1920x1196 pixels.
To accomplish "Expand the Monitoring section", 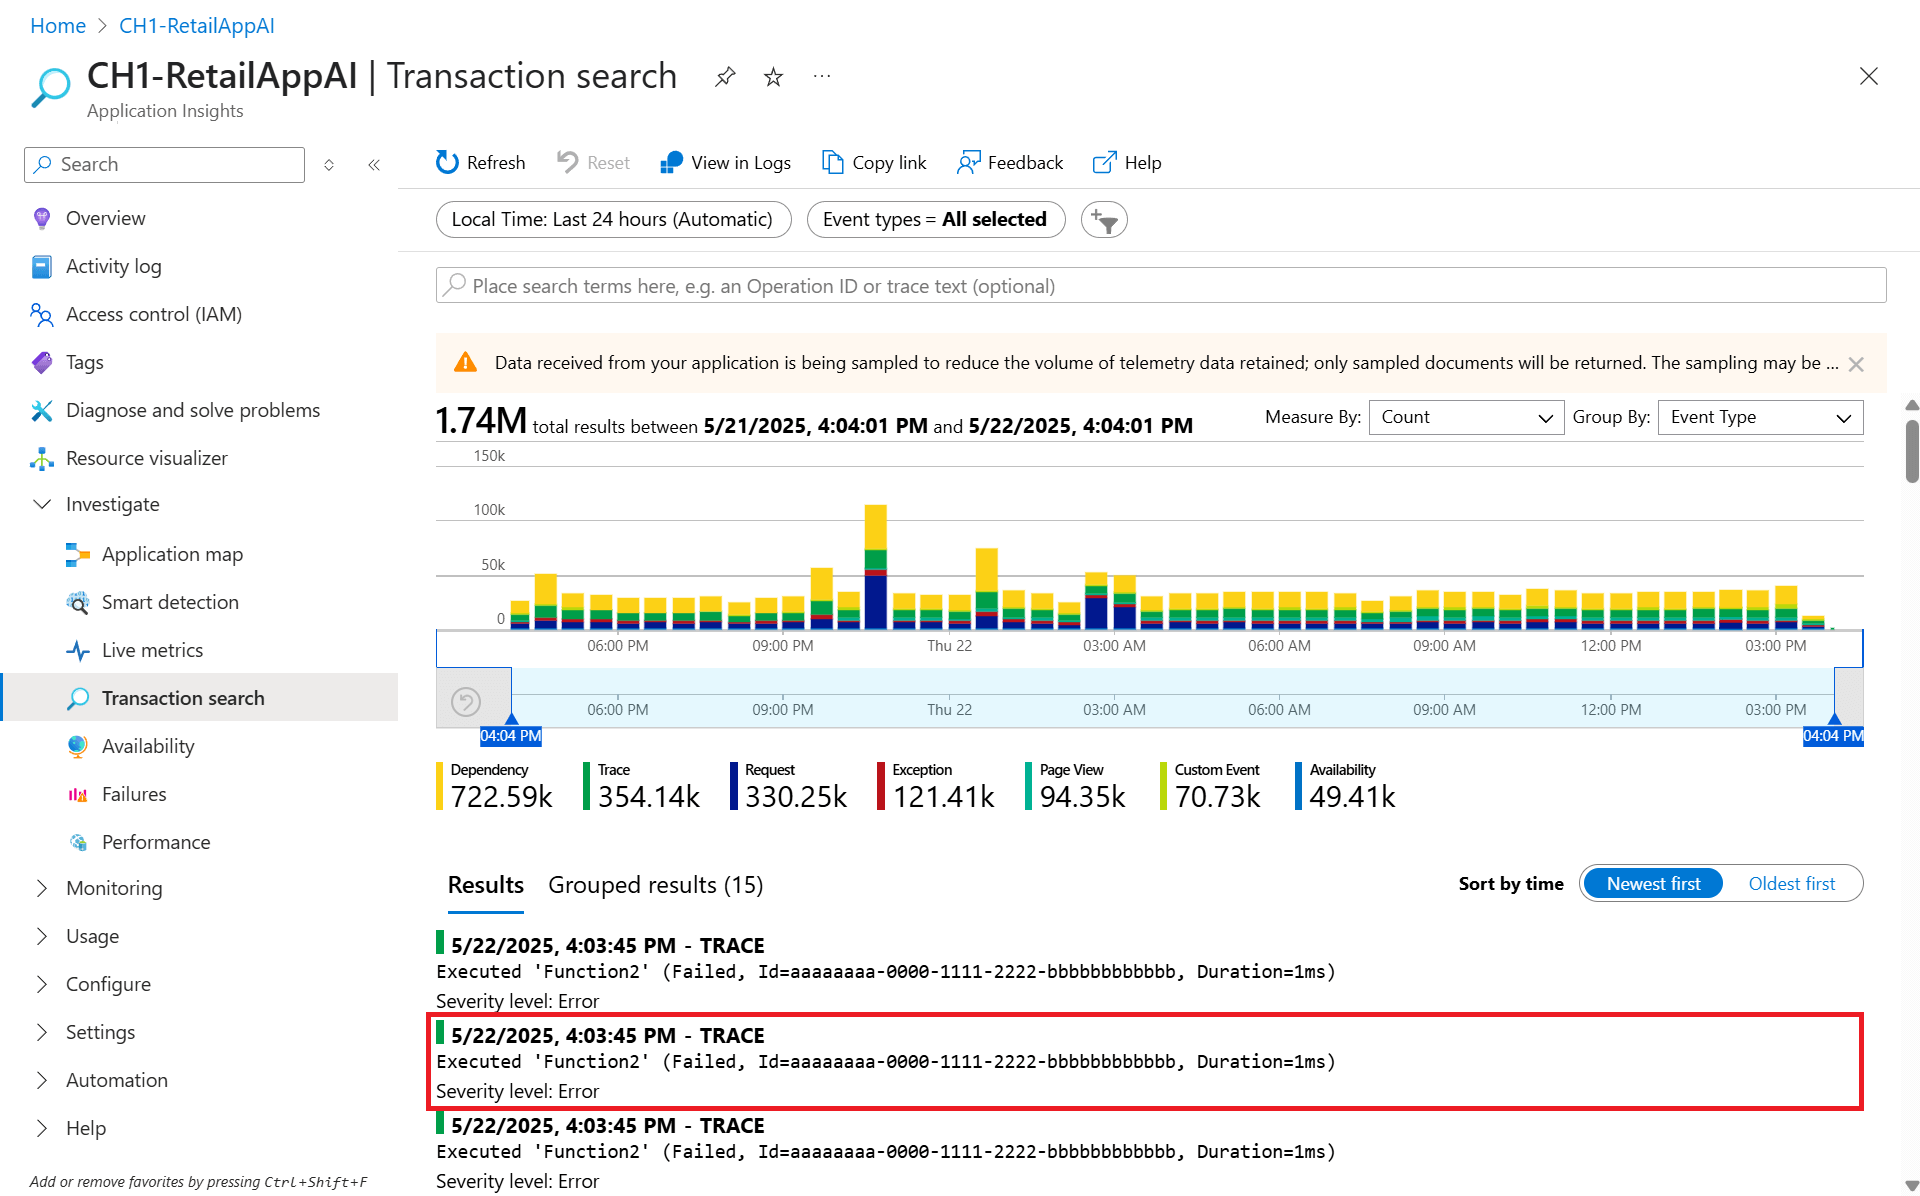I will (x=113, y=888).
